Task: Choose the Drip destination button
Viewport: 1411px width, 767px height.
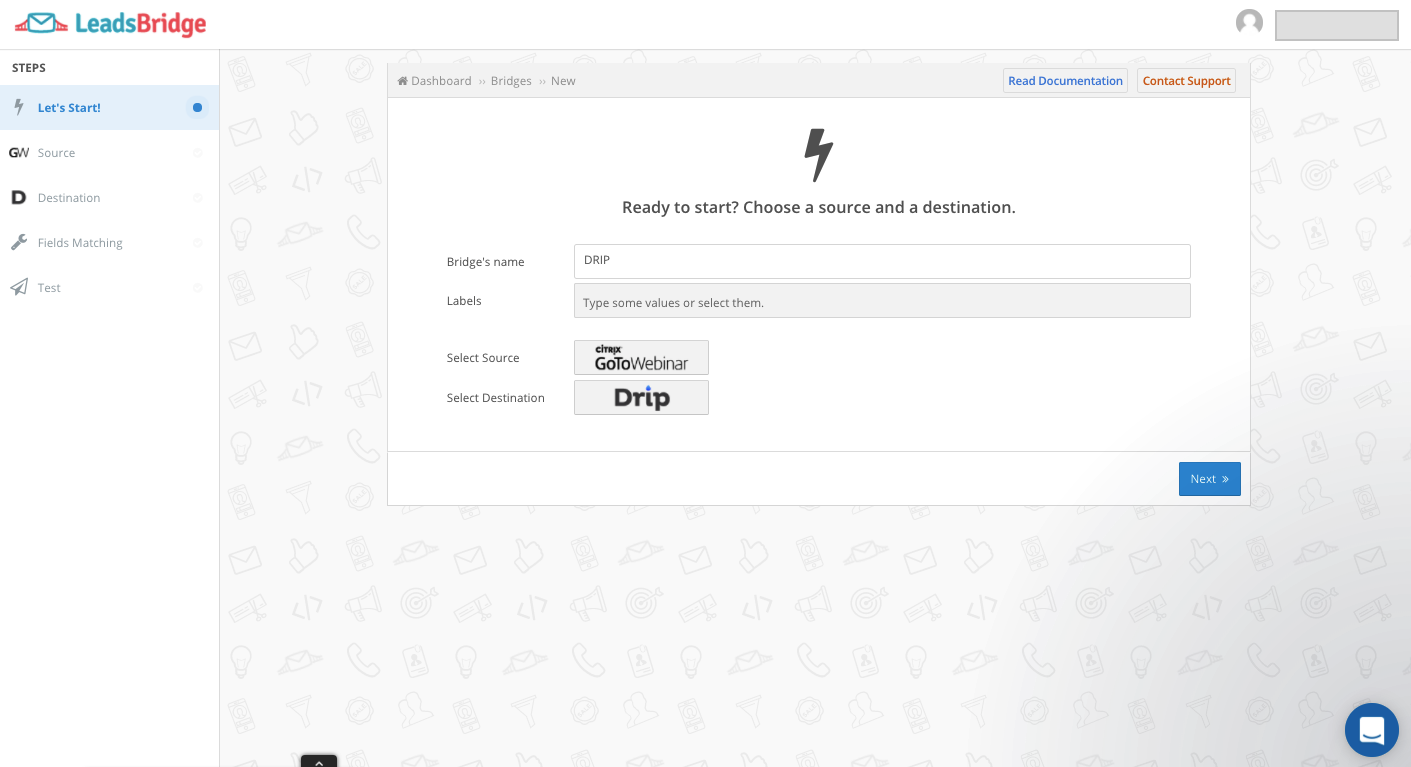Action: pos(641,397)
